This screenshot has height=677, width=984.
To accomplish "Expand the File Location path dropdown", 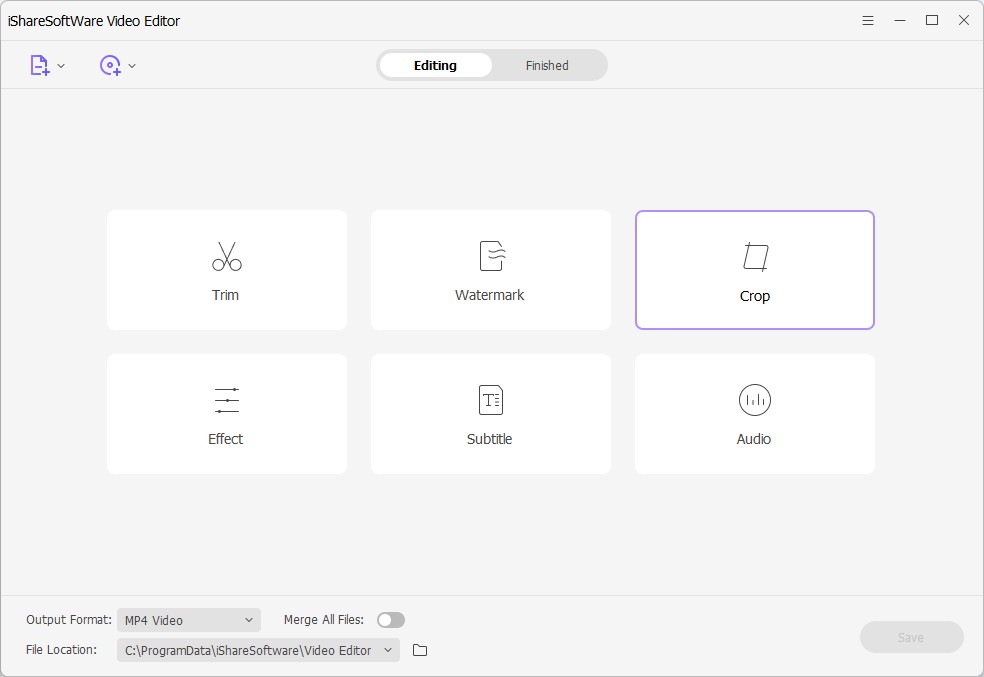I will coord(258,650).
